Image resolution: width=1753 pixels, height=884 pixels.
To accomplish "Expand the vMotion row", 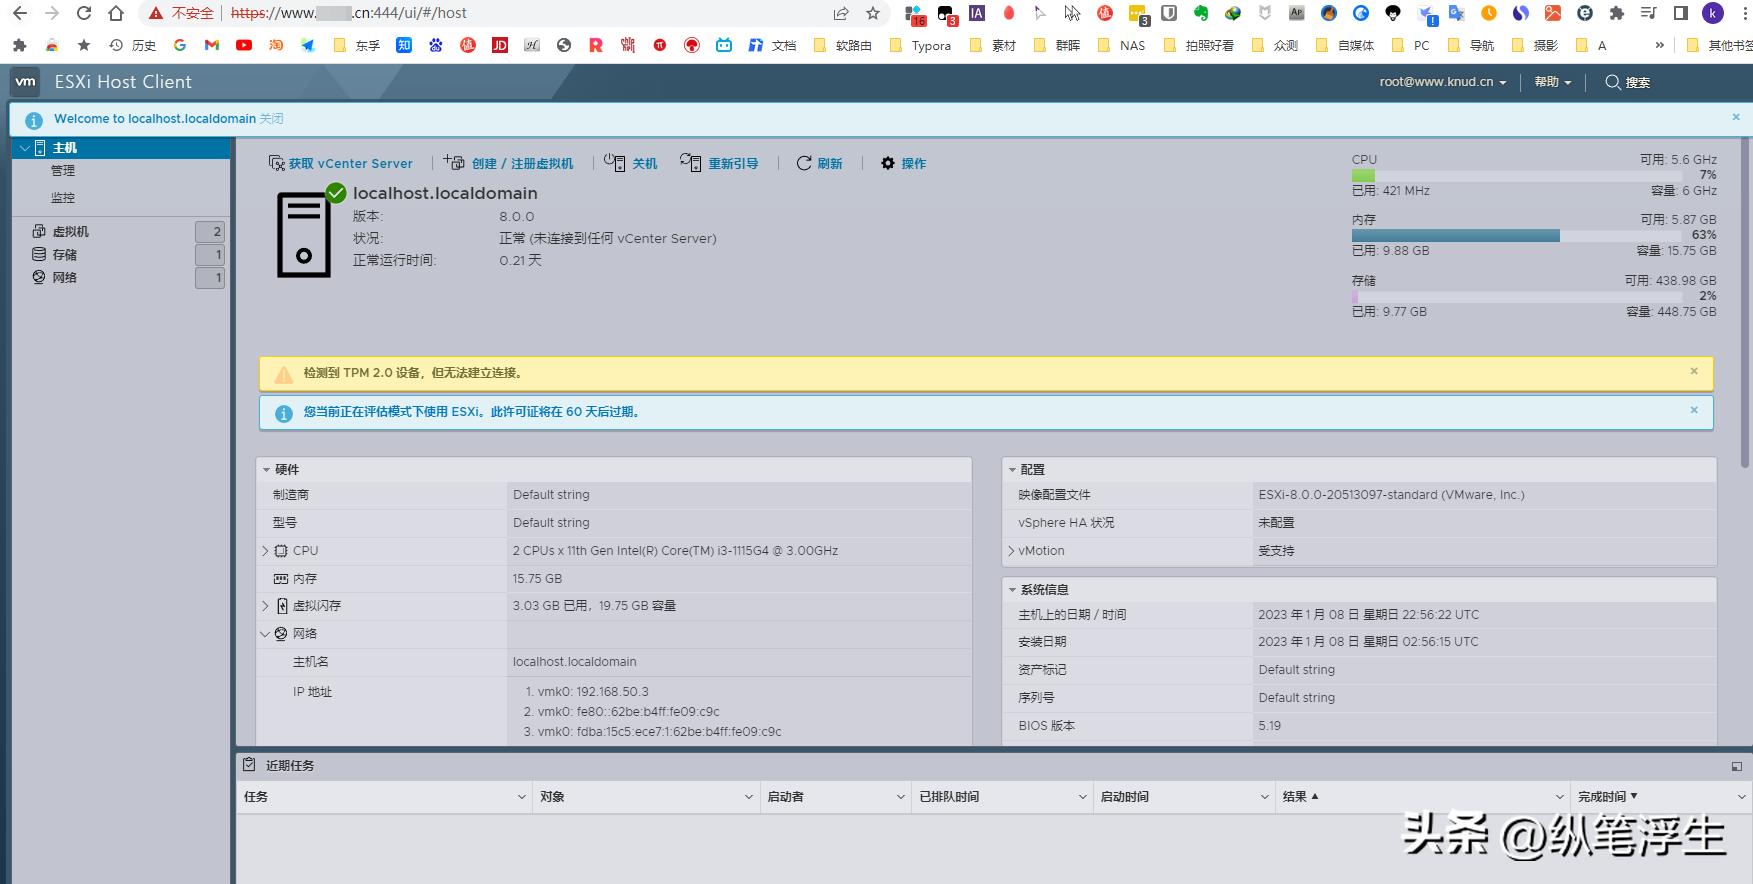I will point(1011,551).
